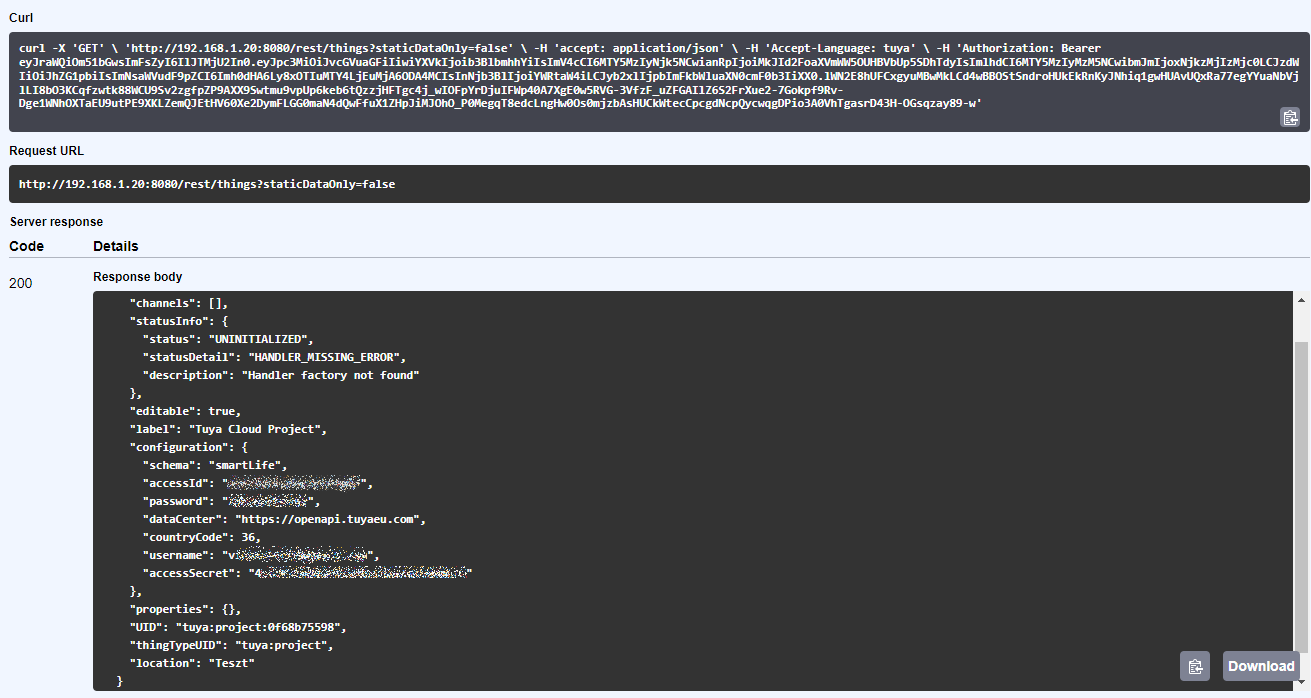
Task: Click the "editable": true line
Action: click(x=185, y=411)
